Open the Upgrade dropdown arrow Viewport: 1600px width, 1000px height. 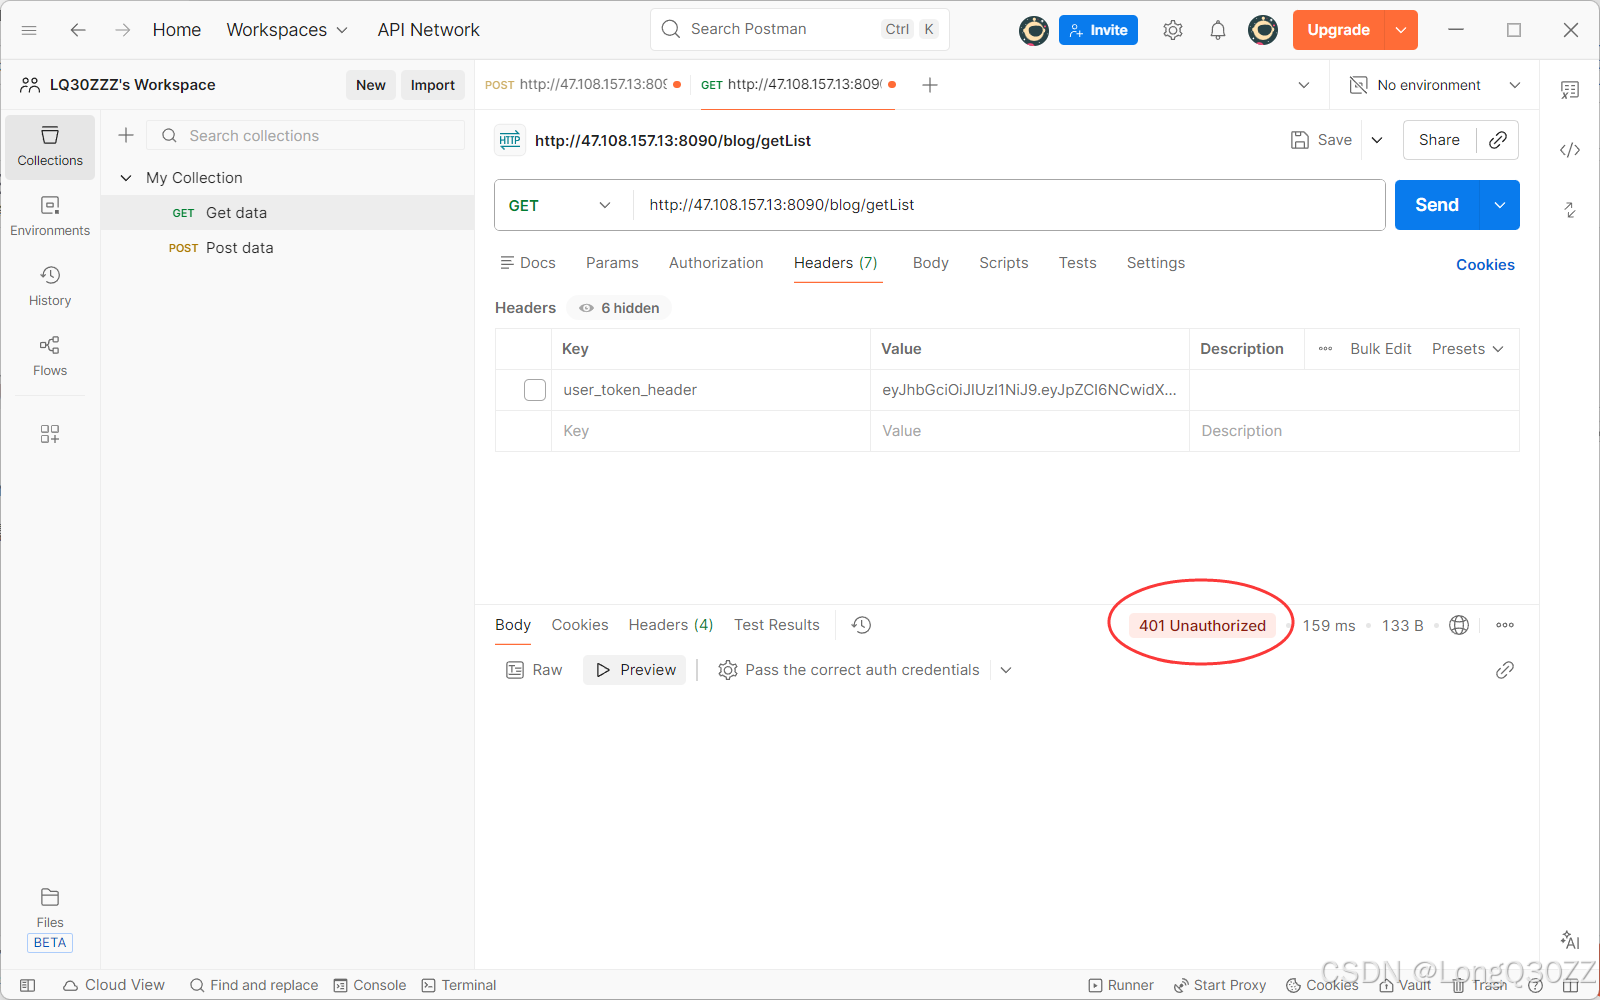(x=1401, y=30)
